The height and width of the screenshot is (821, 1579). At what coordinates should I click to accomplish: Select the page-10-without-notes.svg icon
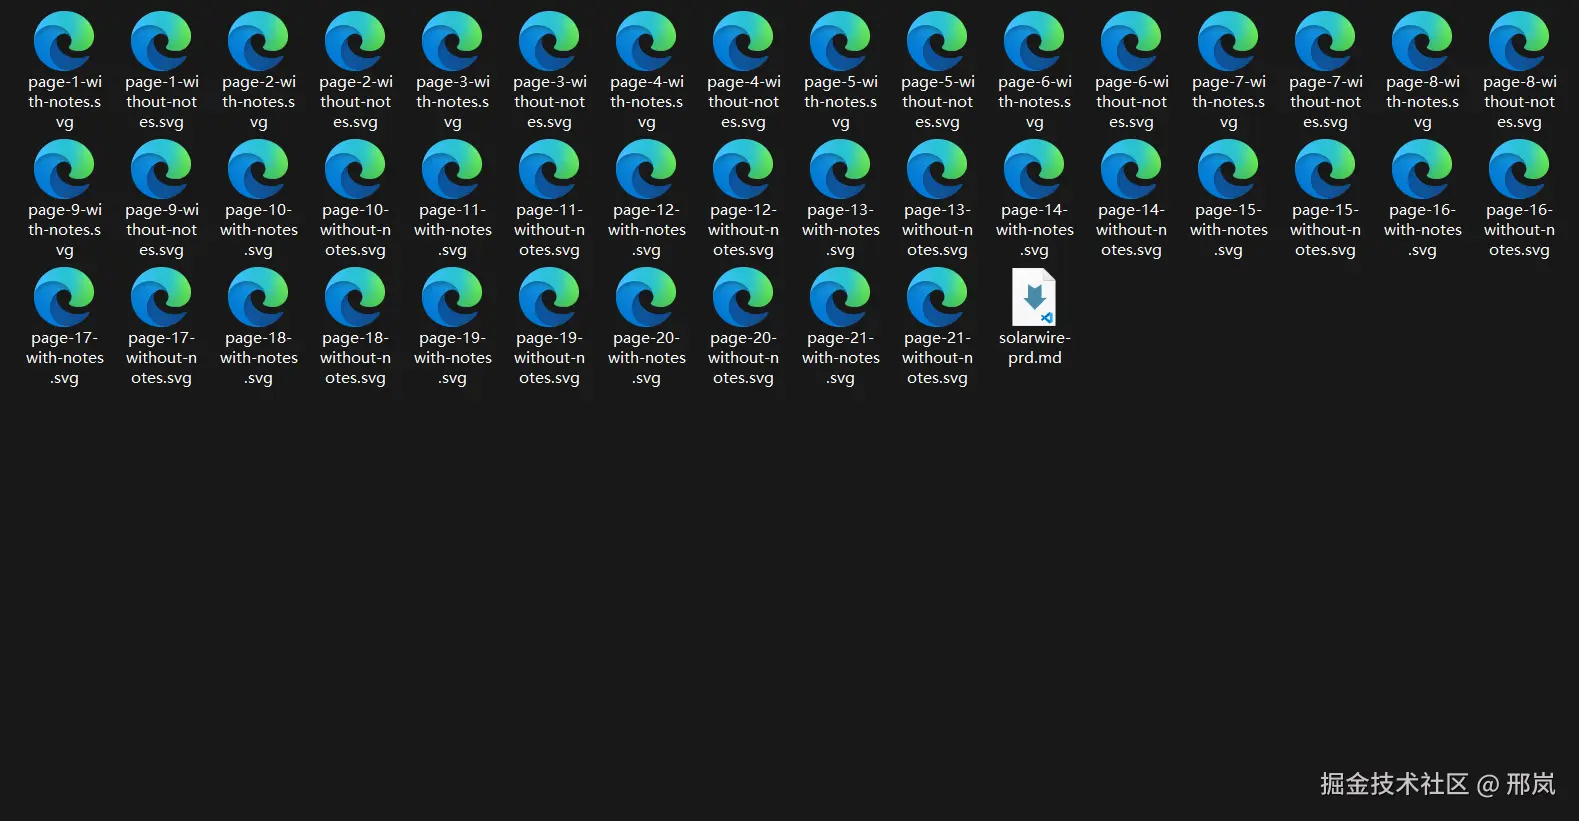pyautogui.click(x=355, y=169)
